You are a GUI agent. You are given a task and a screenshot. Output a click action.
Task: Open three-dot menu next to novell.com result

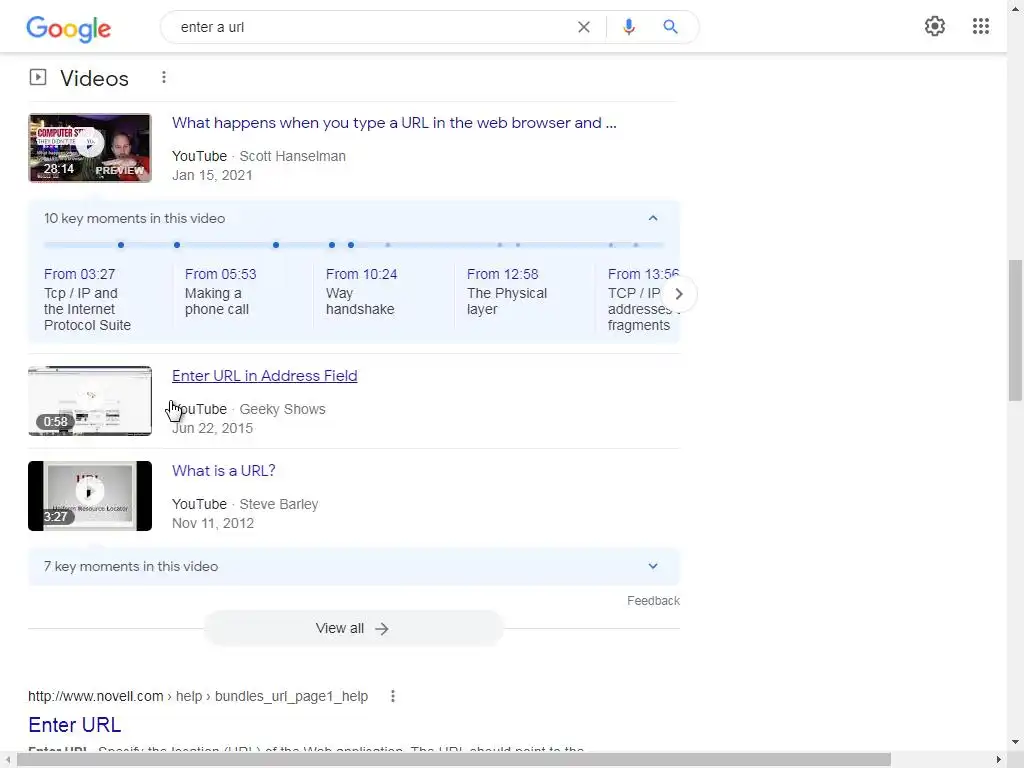(392, 696)
